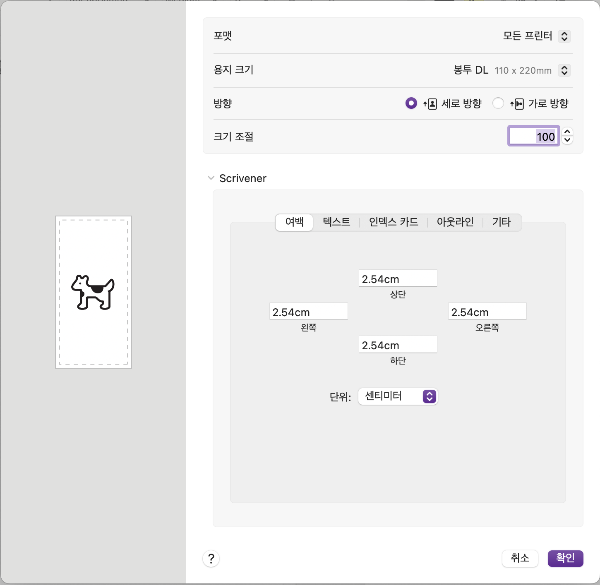Select 세로 방향 portrait orientation
The width and height of the screenshot is (600, 585).
411,103
